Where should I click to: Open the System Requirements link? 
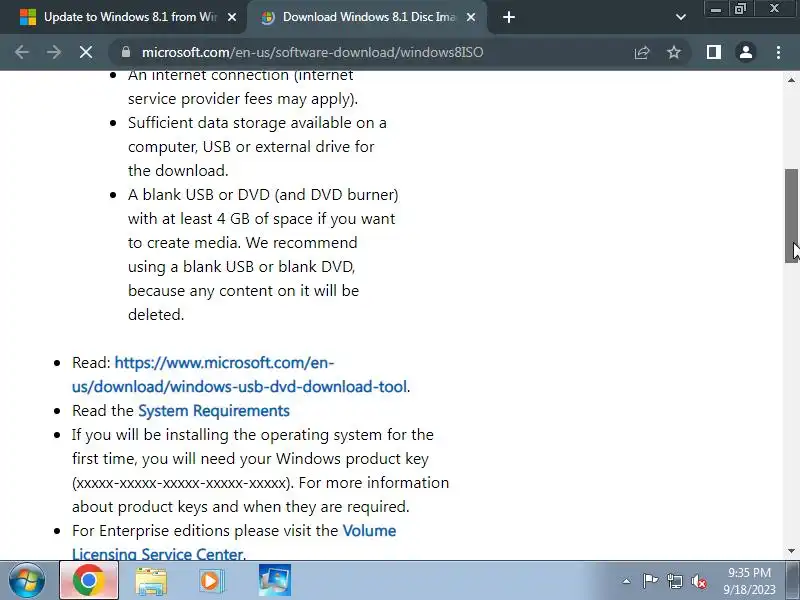[214, 411]
